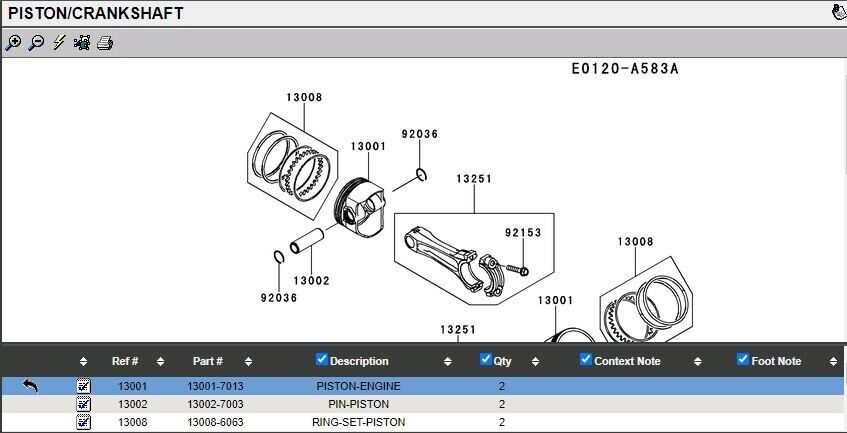This screenshot has width=847, height=433.
Task: Open the note icon for part 13001-7013
Action: pos(83,386)
